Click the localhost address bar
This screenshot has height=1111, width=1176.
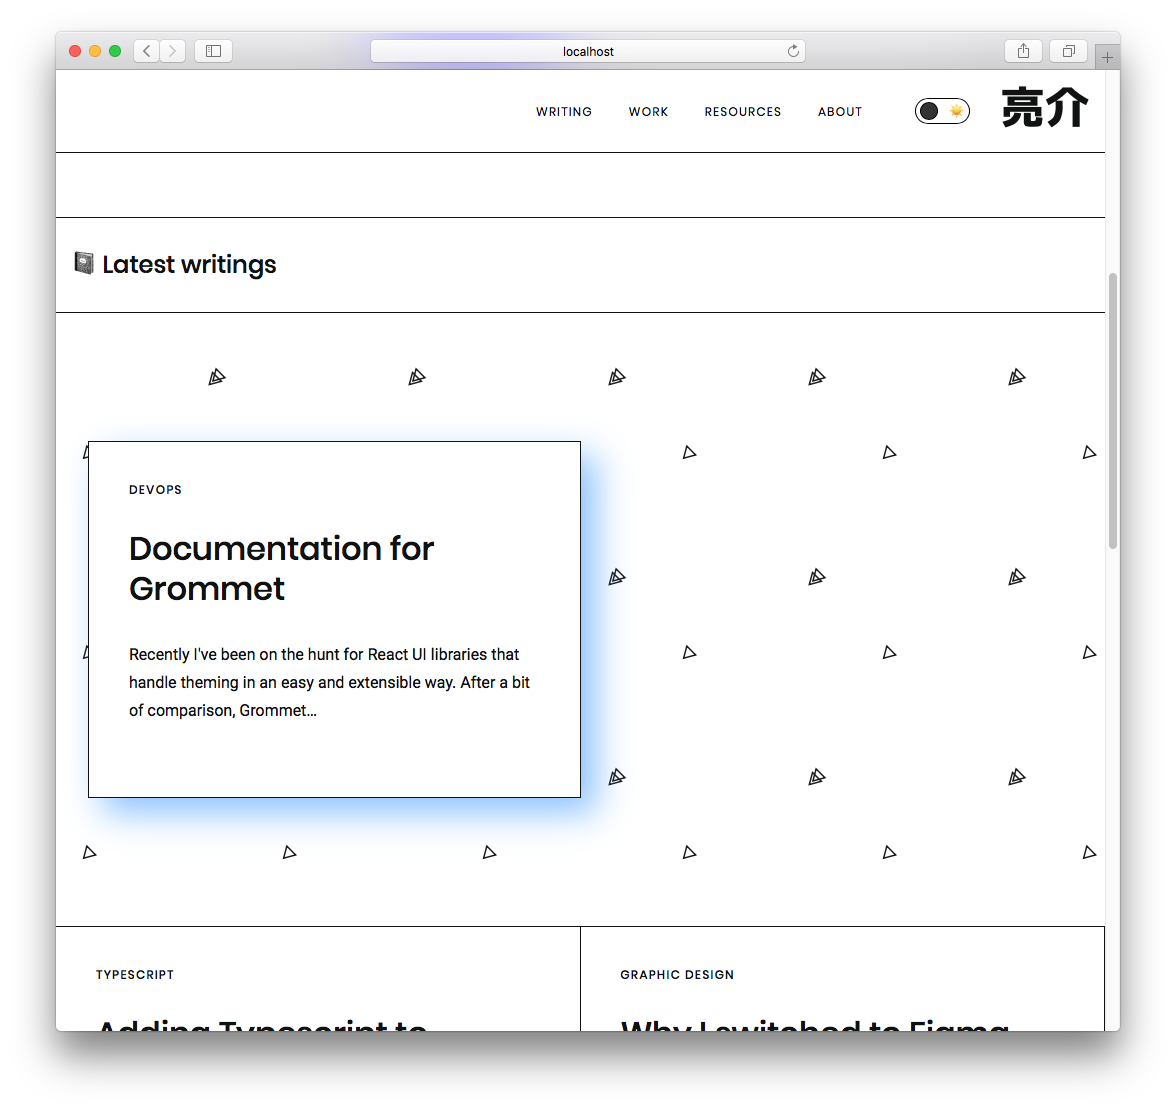pyautogui.click(x=587, y=51)
